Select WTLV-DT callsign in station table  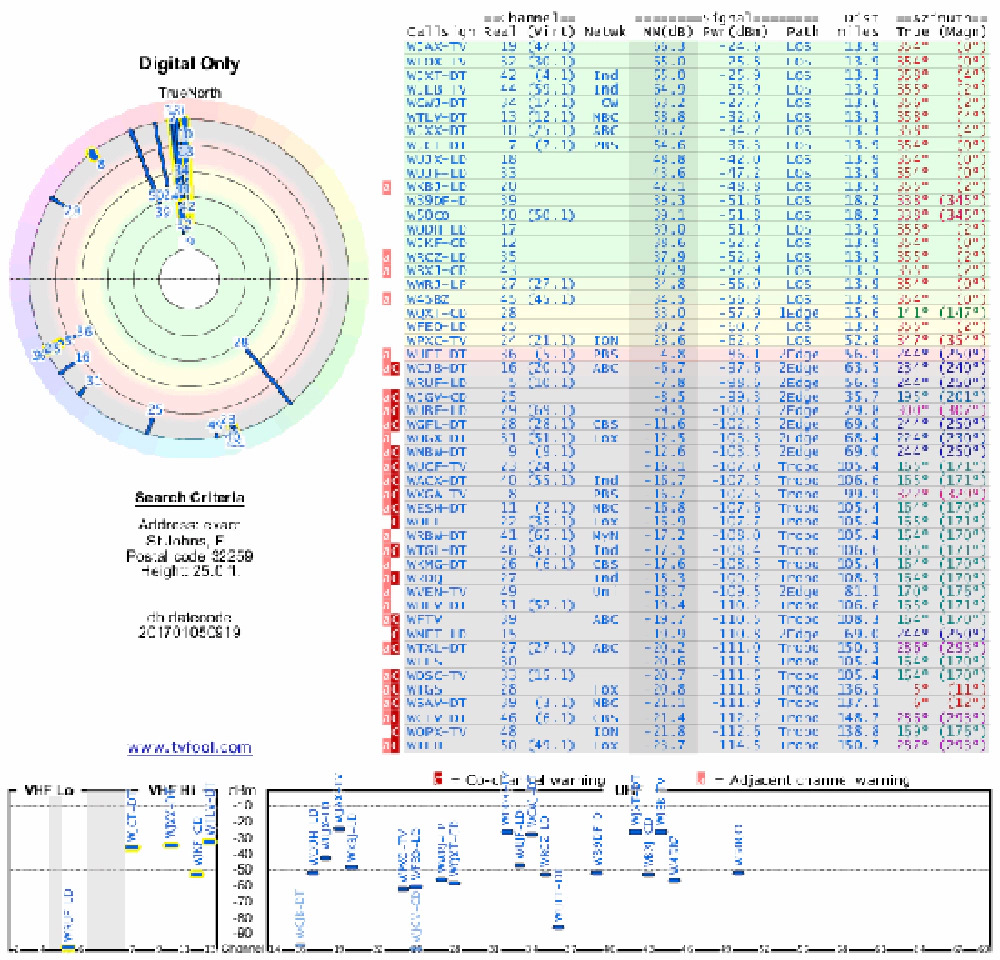[437, 117]
